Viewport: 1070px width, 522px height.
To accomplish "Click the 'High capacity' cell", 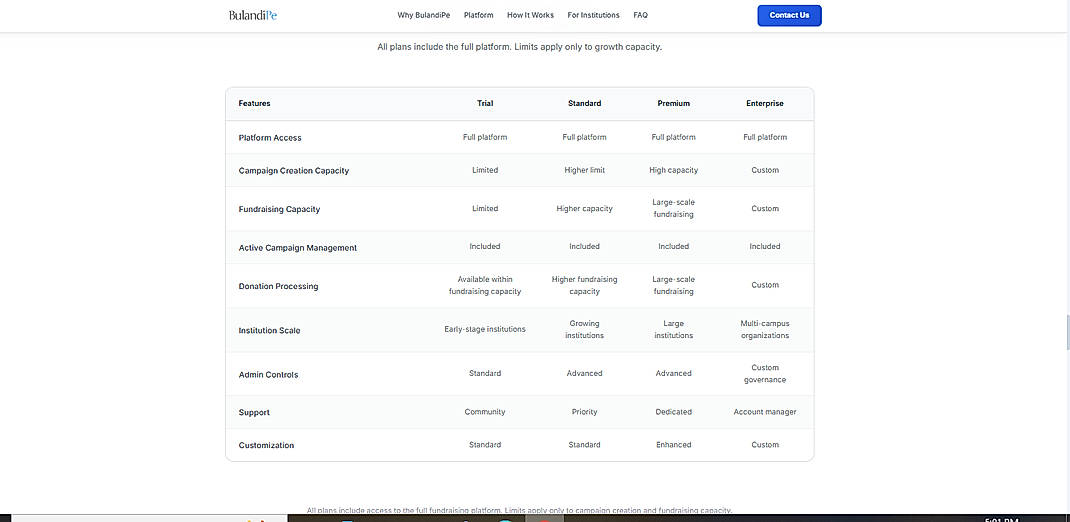I will click(x=674, y=170).
